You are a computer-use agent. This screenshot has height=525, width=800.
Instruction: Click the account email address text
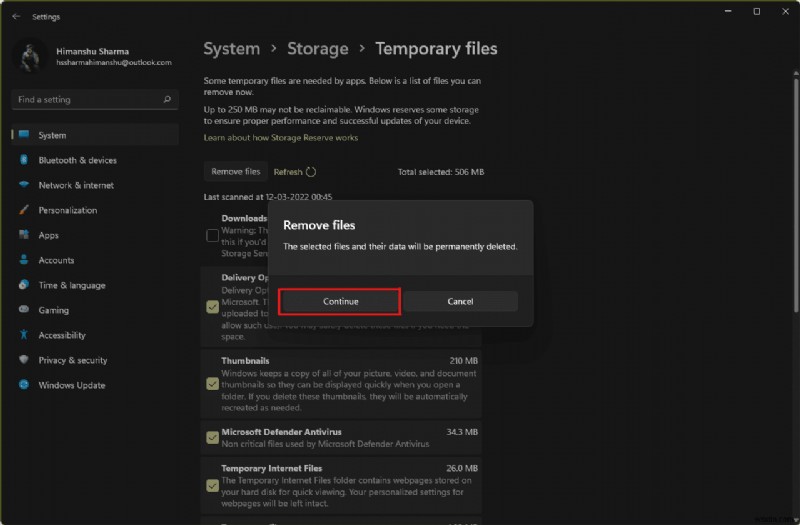pos(114,62)
